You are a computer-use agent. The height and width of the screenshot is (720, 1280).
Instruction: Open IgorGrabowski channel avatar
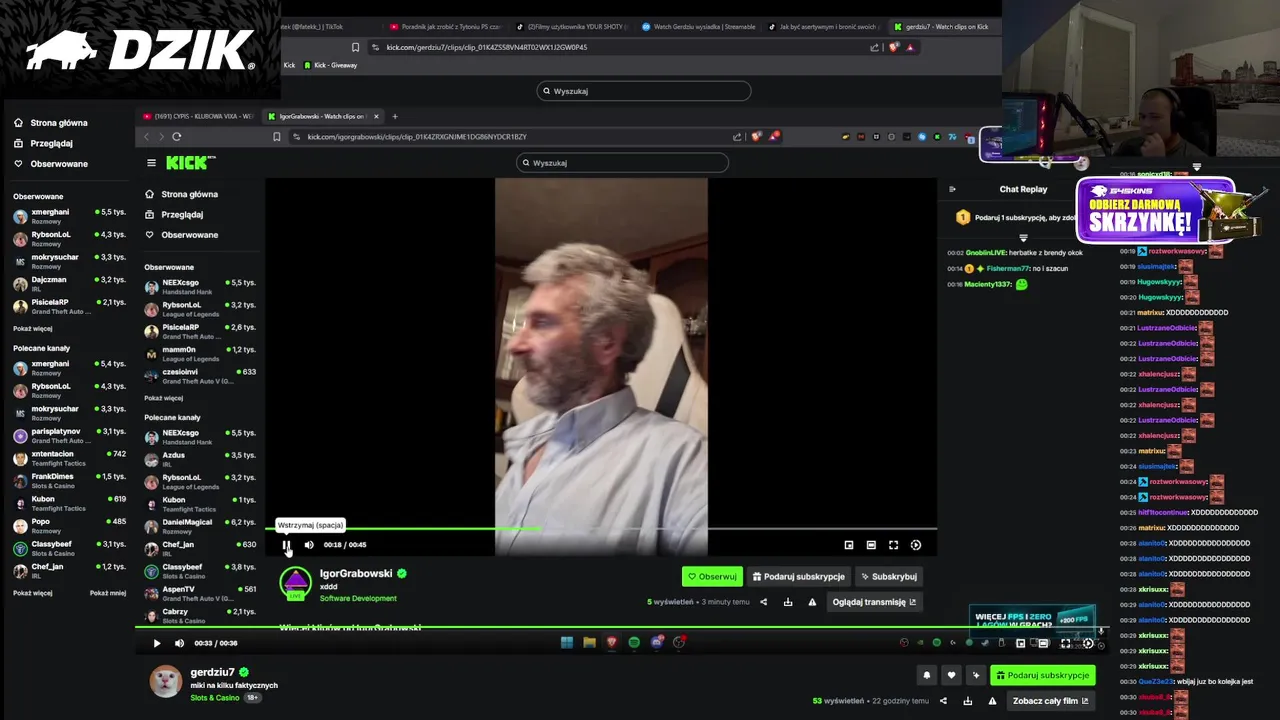tap(295, 583)
